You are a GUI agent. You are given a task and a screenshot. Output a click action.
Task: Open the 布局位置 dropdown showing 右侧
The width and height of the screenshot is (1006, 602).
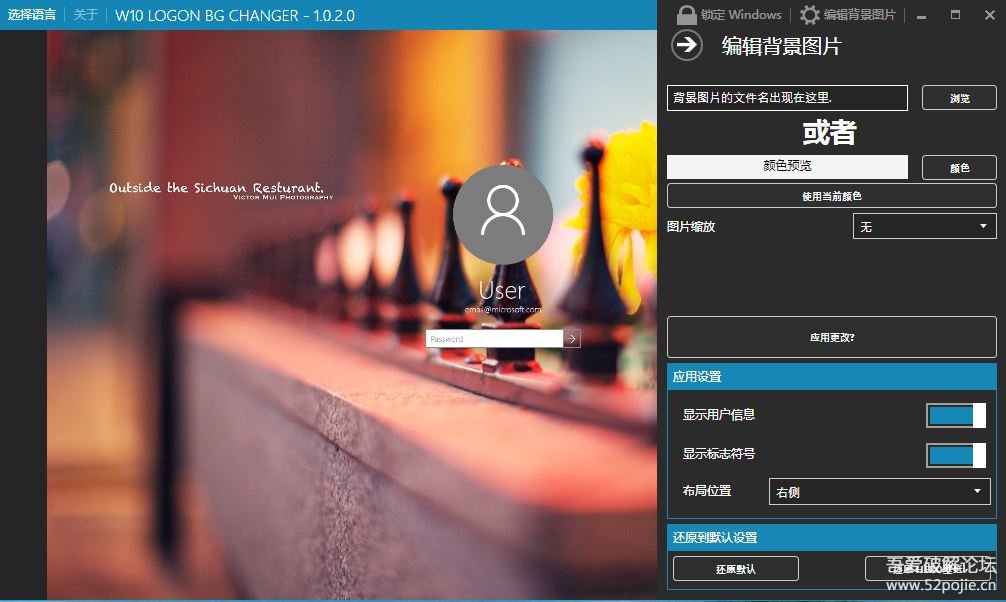(x=879, y=492)
